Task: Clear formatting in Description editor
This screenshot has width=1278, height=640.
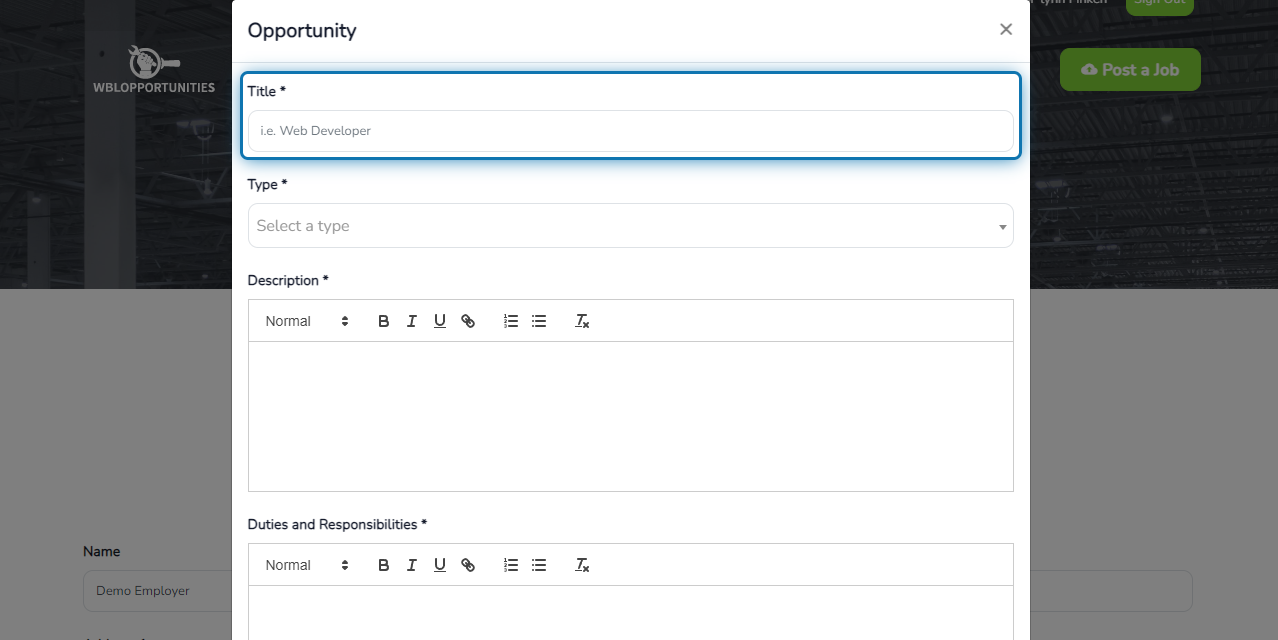Action: coord(582,321)
